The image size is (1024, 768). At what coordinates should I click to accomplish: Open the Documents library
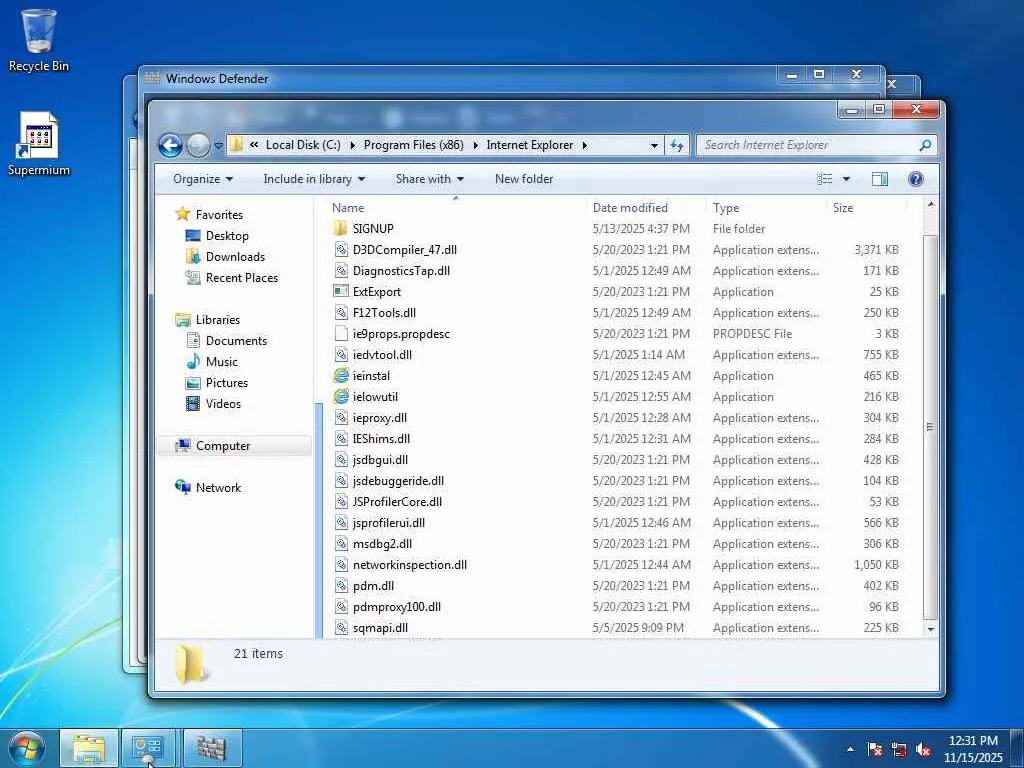236,341
